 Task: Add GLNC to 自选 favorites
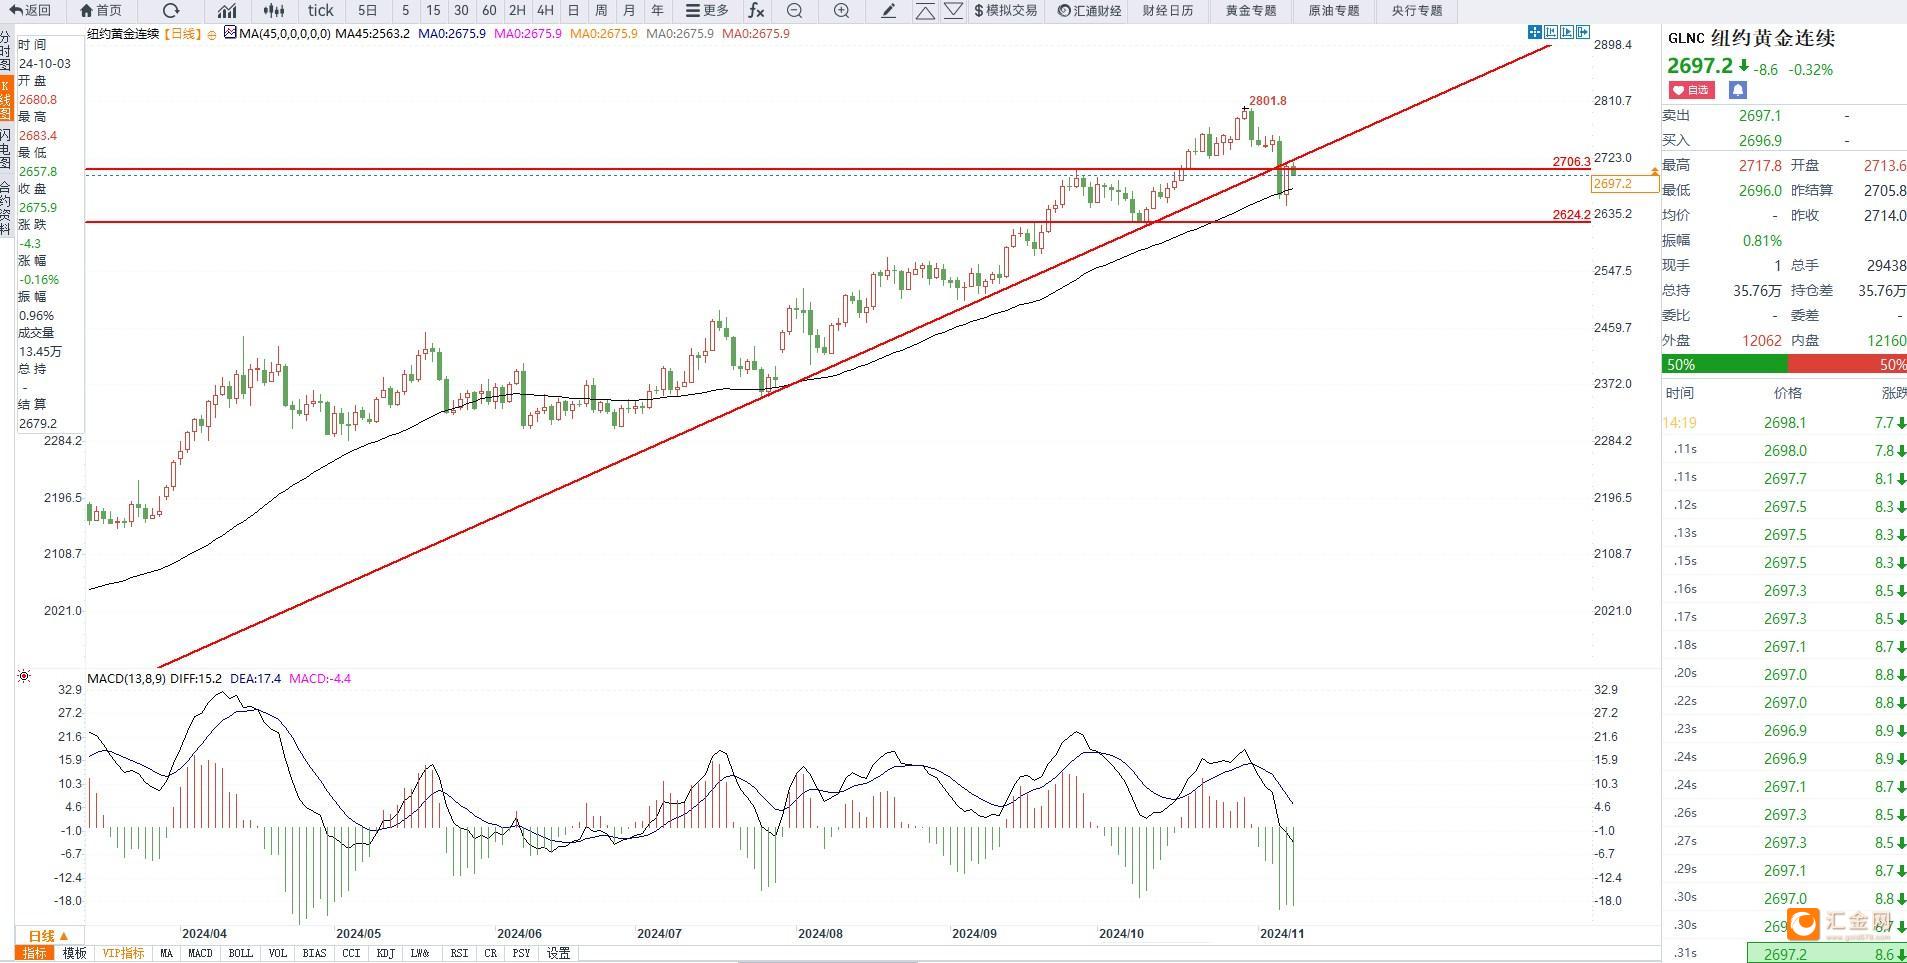[x=1691, y=90]
